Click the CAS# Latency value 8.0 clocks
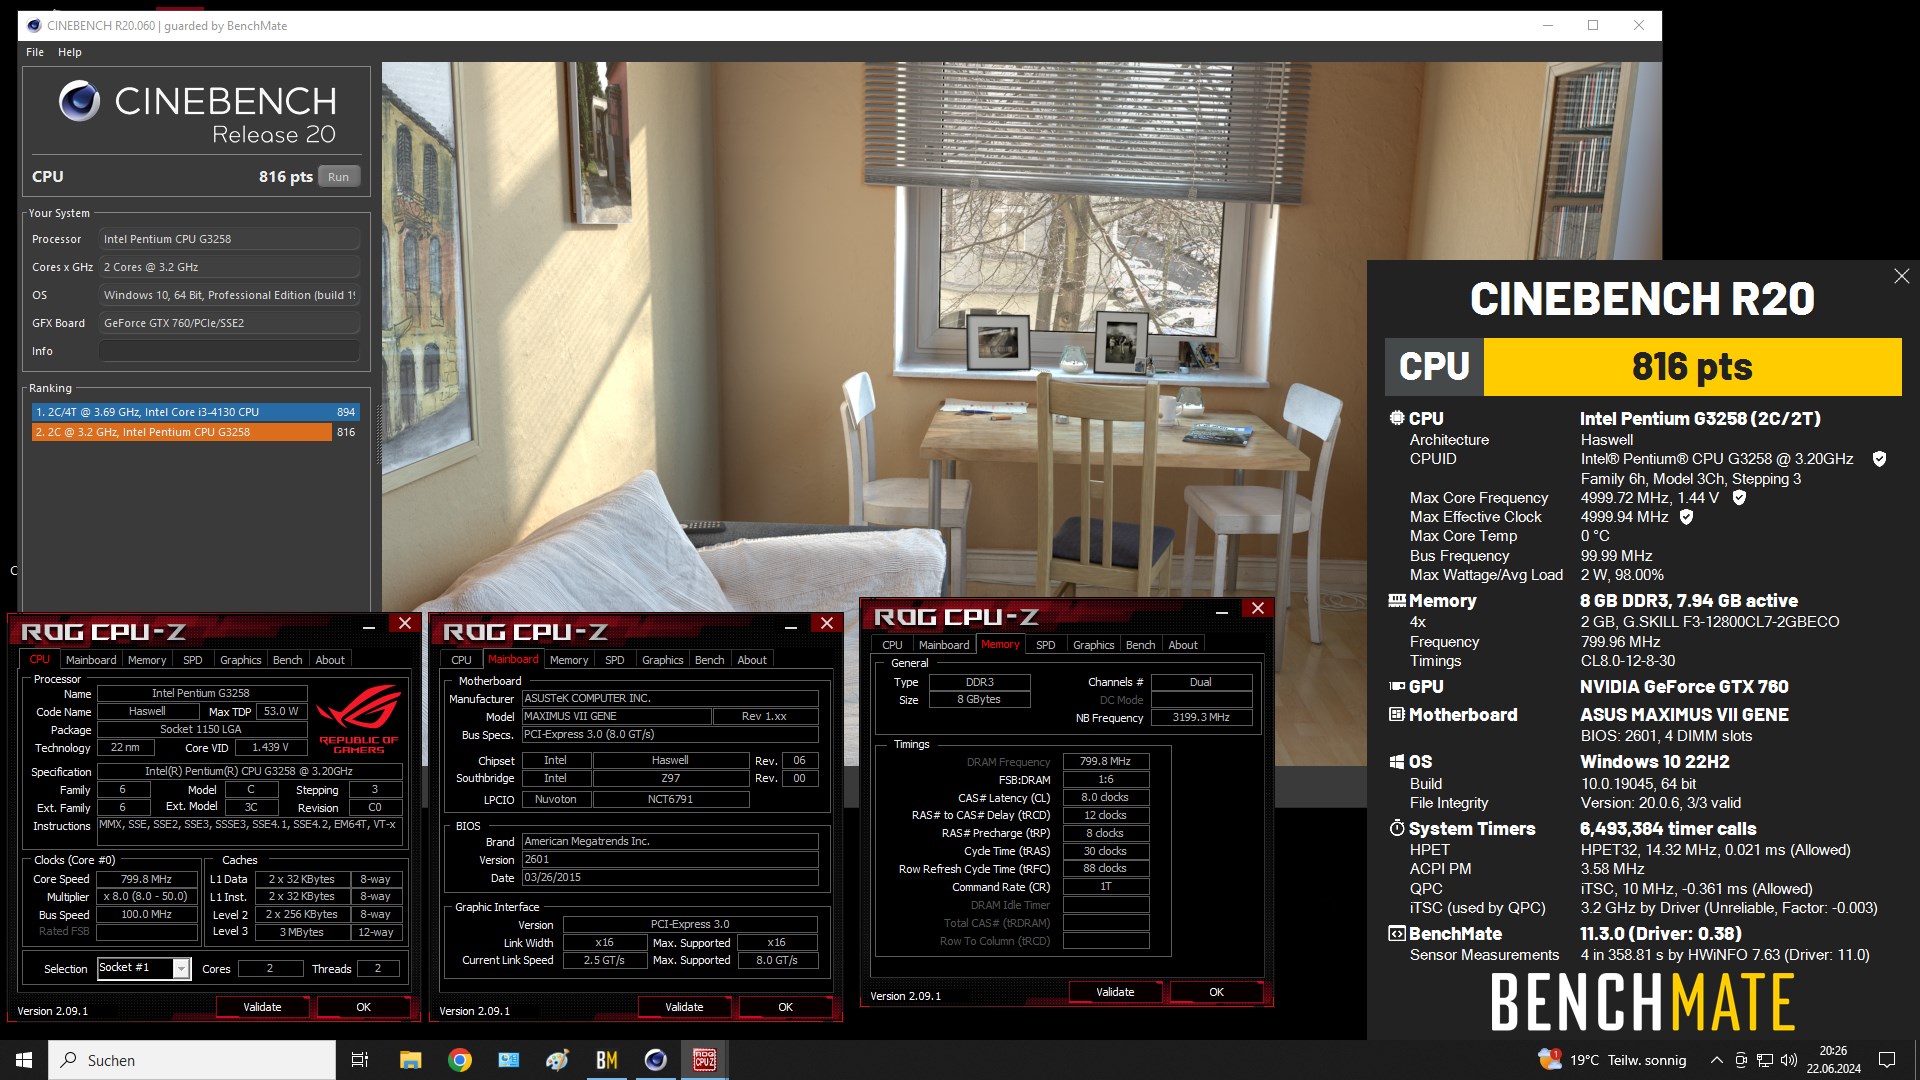The image size is (1920, 1080). [1105, 797]
